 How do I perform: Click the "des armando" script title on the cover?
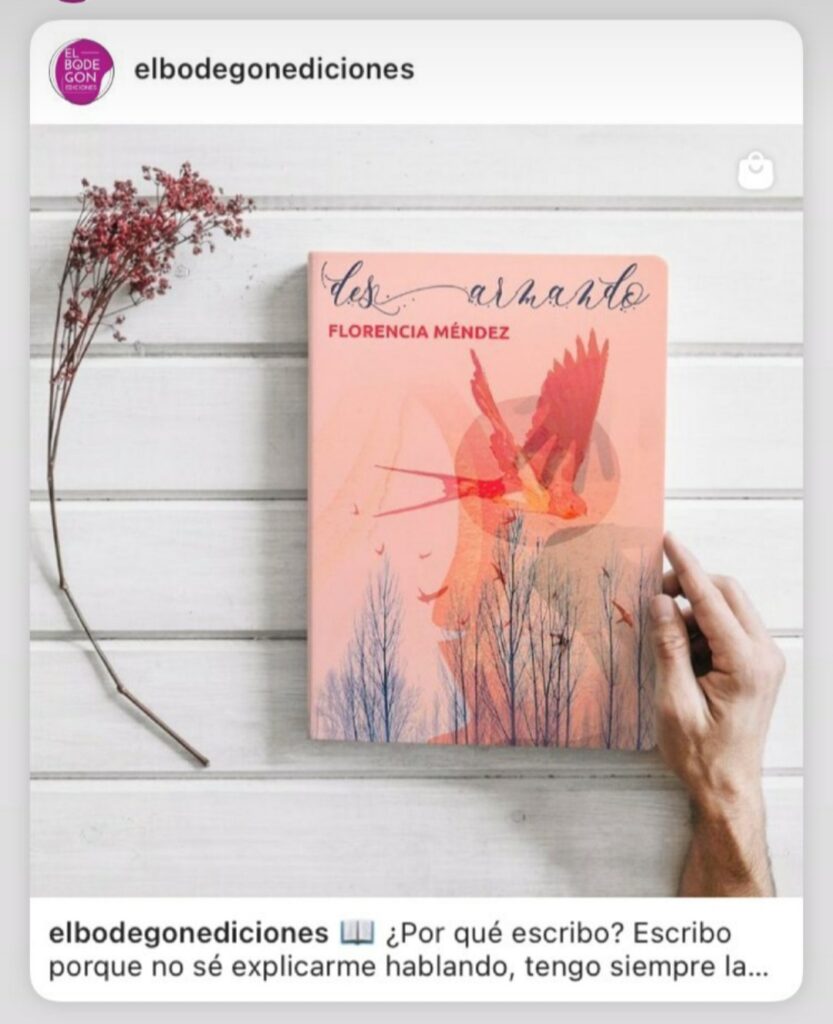tap(484, 289)
